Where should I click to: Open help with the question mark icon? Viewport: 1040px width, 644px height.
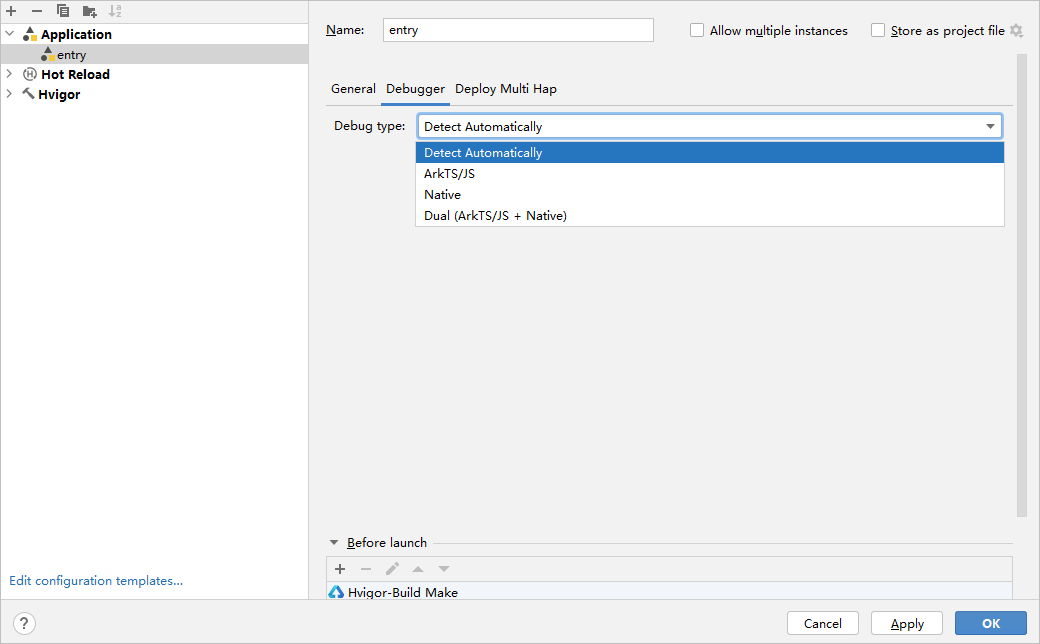pos(26,623)
